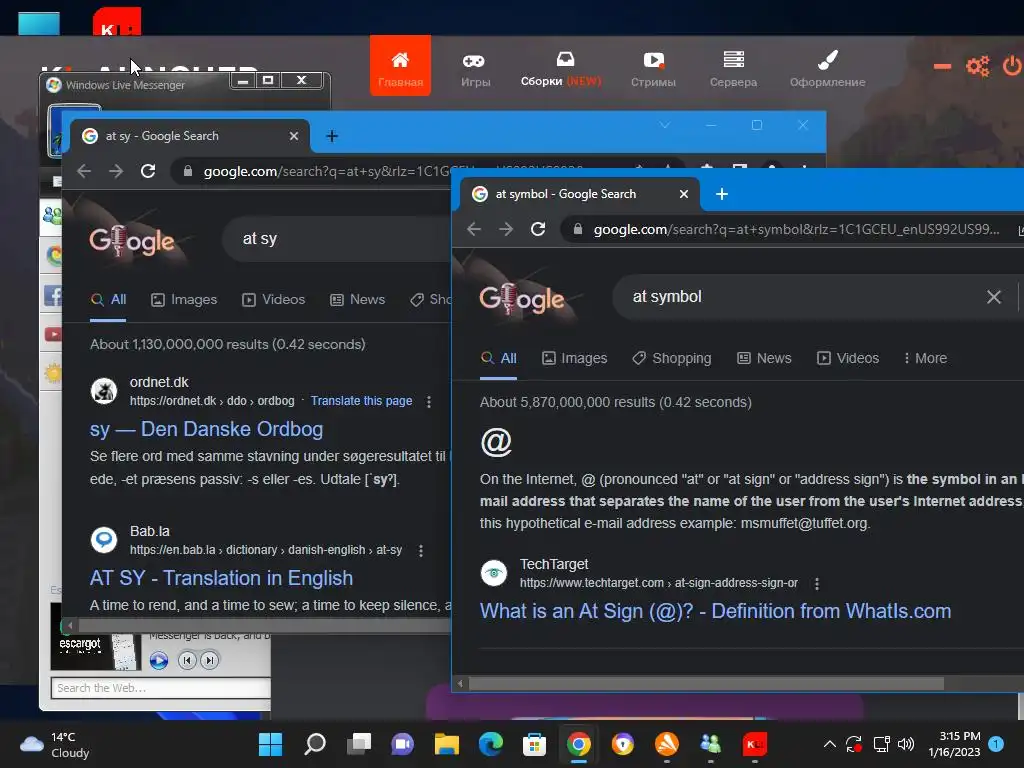Open 'AT SY - Translation in English' result

tap(221, 578)
